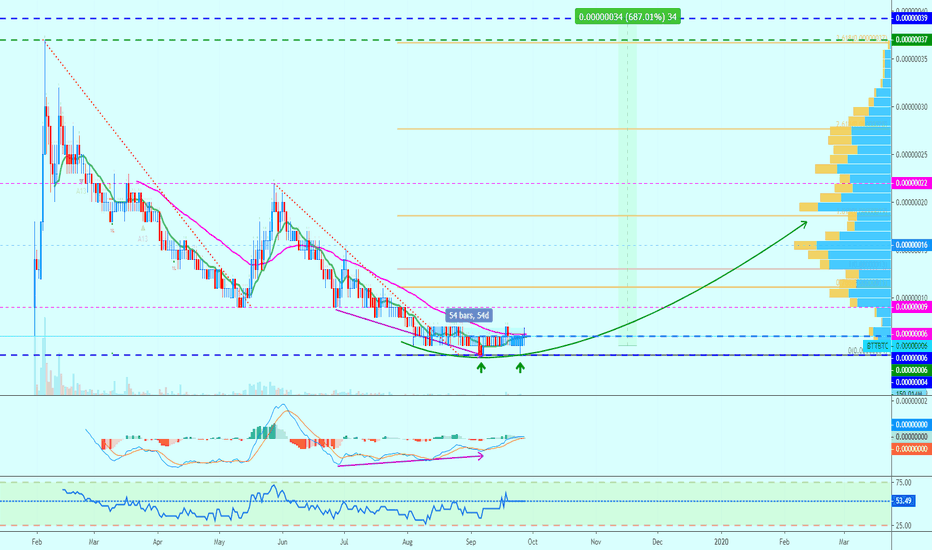Click the 53.49 RSI value label
This screenshot has width=932, height=550.
point(903,501)
